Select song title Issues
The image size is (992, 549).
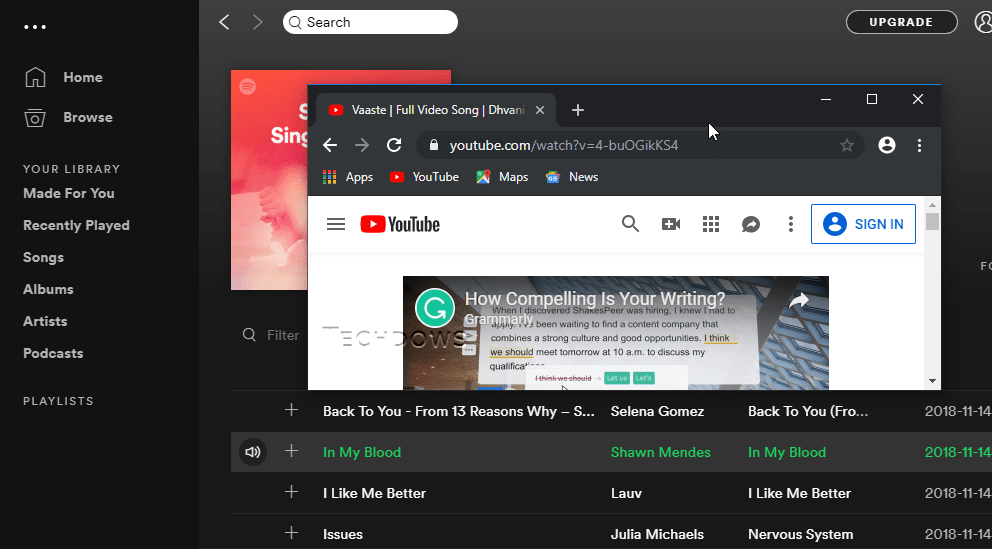pos(343,534)
